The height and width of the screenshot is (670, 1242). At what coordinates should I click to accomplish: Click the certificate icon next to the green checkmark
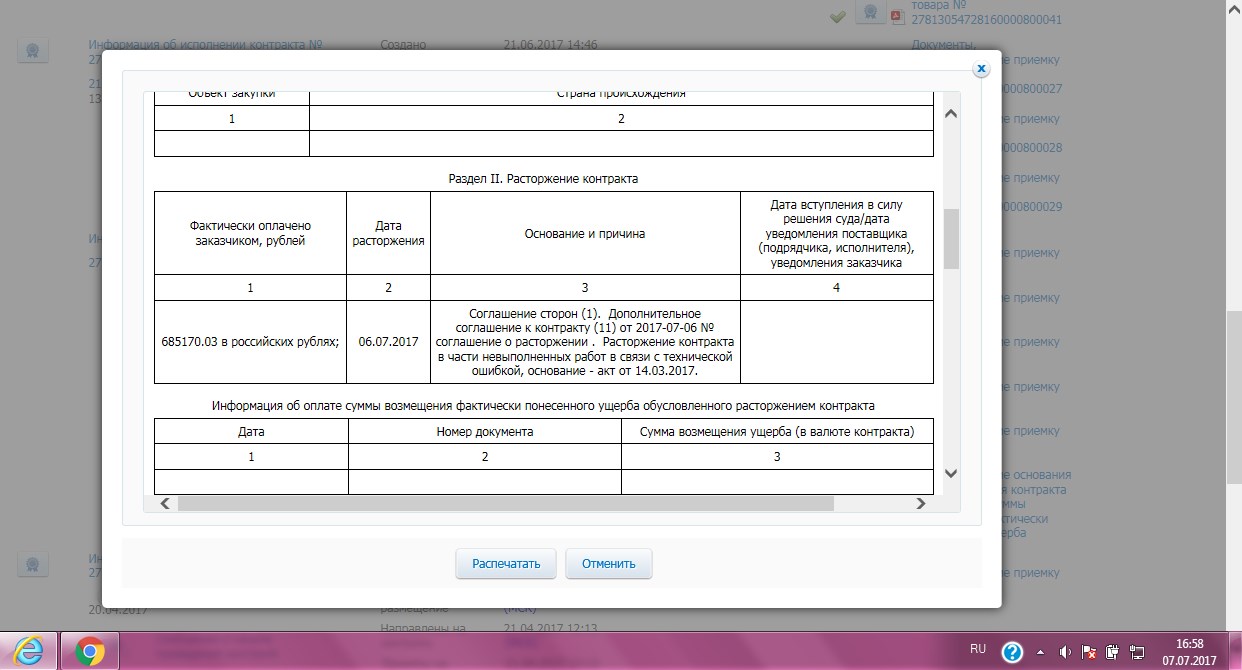point(870,14)
